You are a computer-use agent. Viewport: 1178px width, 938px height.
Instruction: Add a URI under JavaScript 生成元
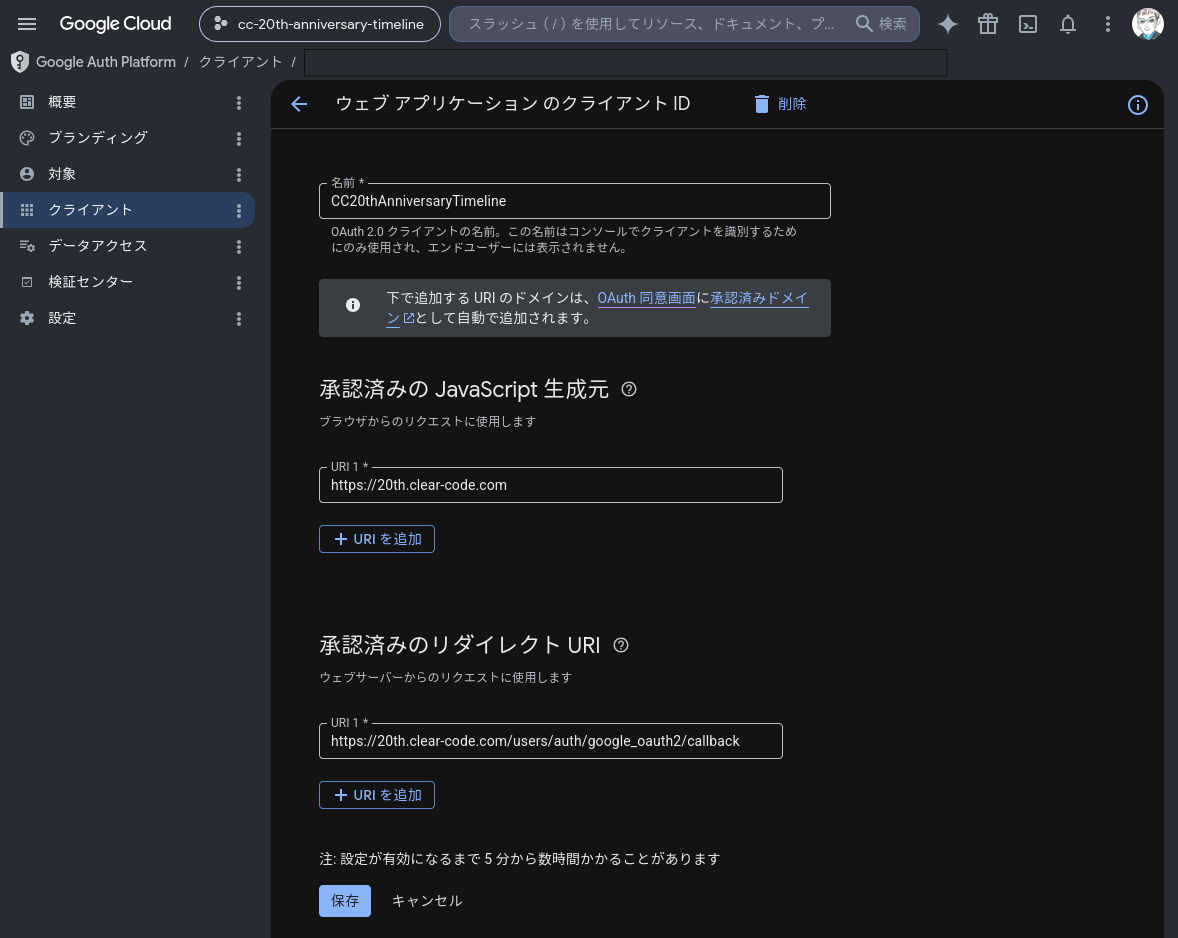click(x=377, y=539)
